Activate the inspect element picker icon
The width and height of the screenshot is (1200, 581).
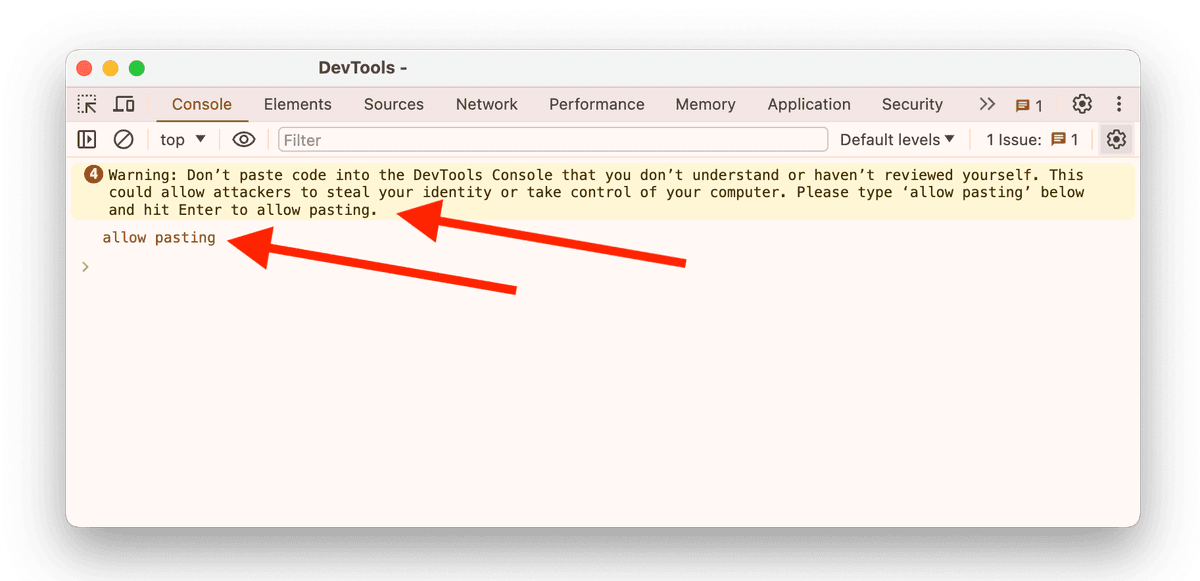tap(87, 104)
